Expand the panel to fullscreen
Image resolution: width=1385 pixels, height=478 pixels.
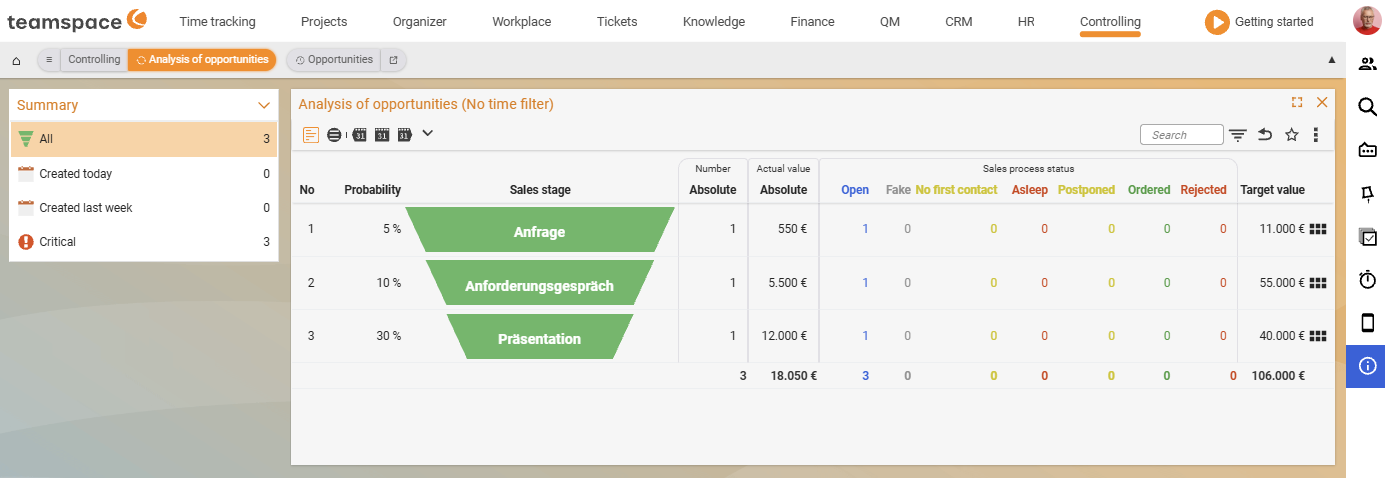[x=1297, y=102]
